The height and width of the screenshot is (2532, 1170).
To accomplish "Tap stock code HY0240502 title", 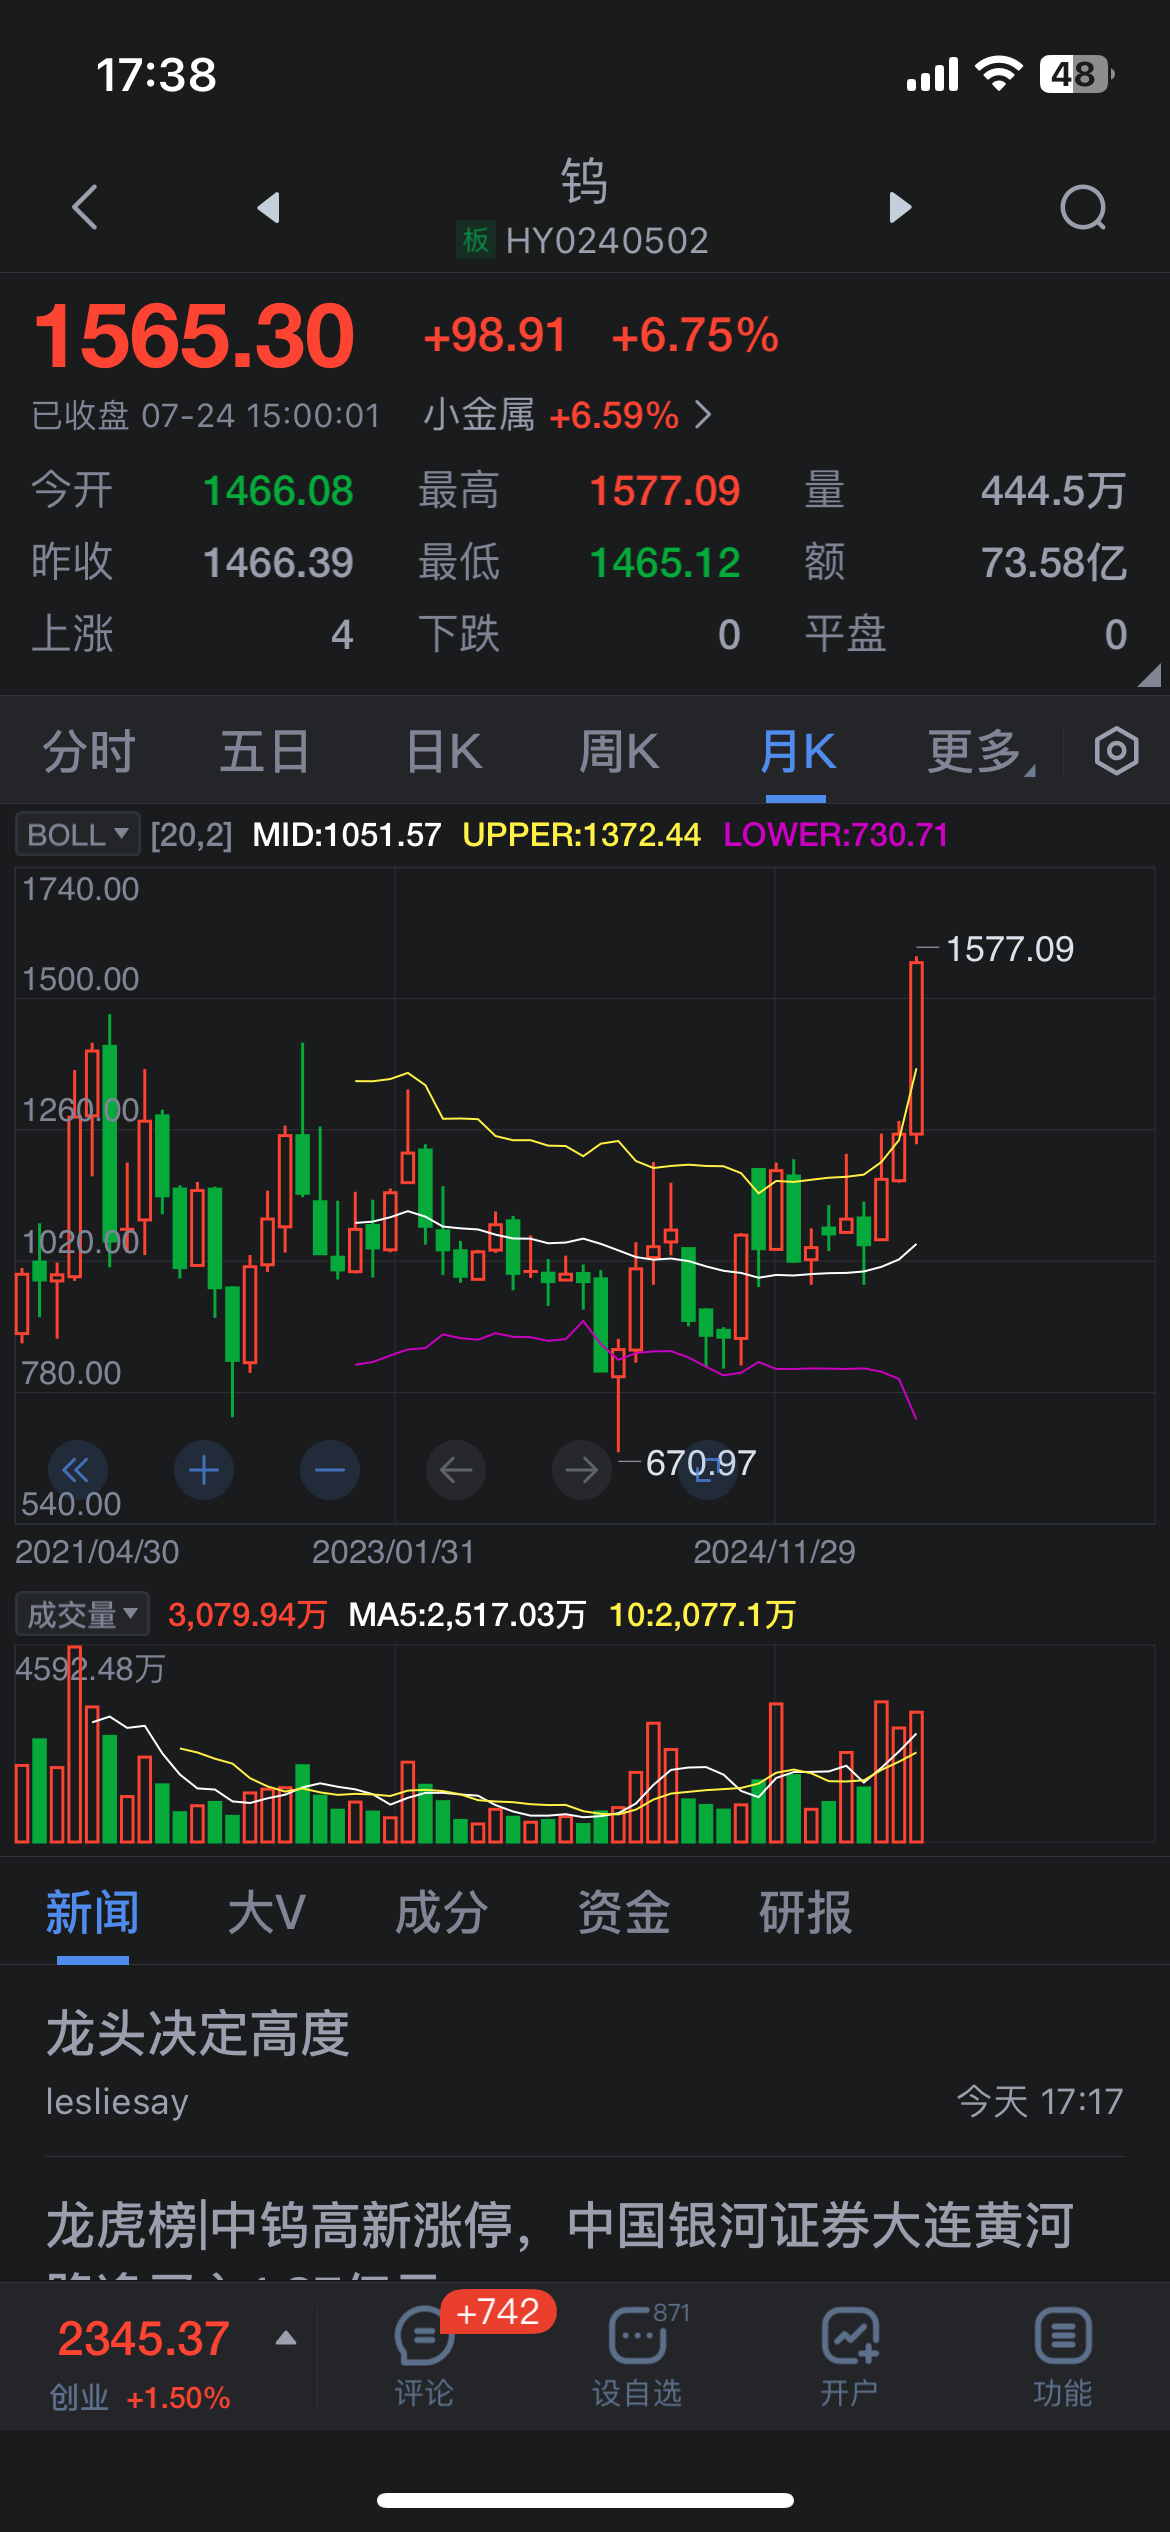I will (607, 240).
